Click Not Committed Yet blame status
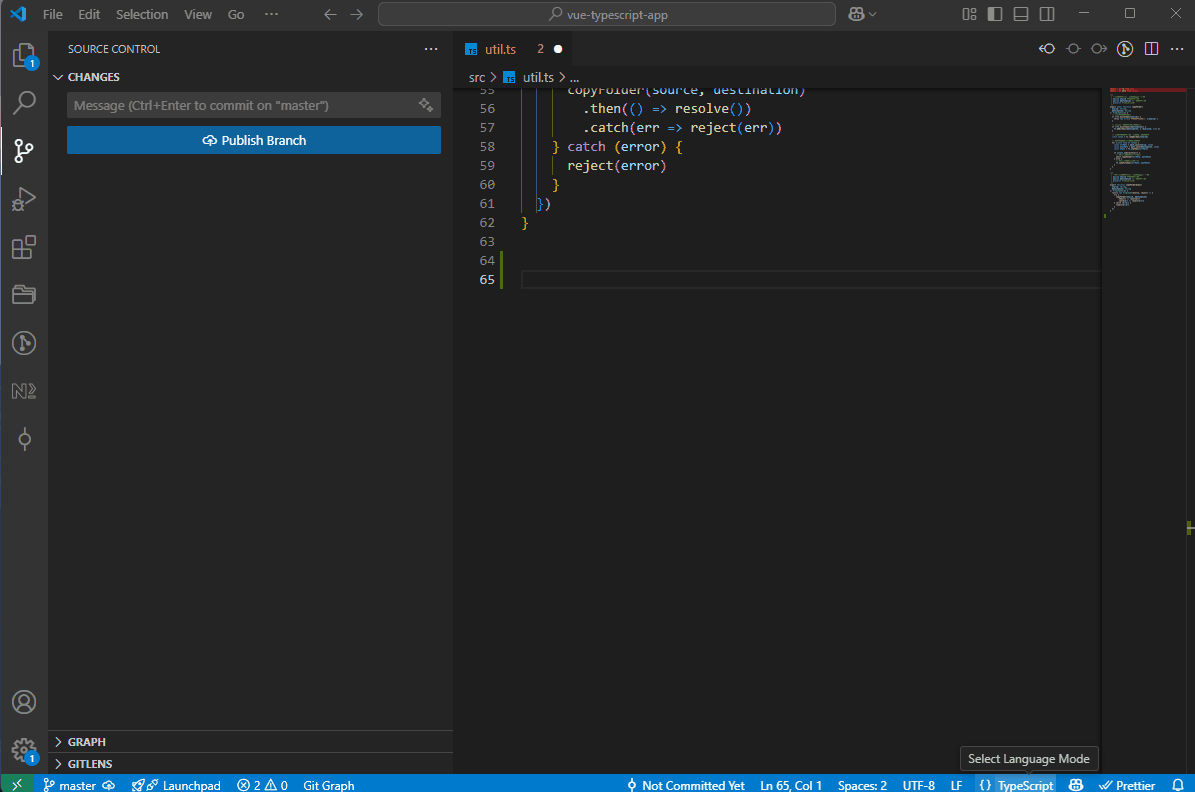This screenshot has width=1195, height=792. coord(685,784)
